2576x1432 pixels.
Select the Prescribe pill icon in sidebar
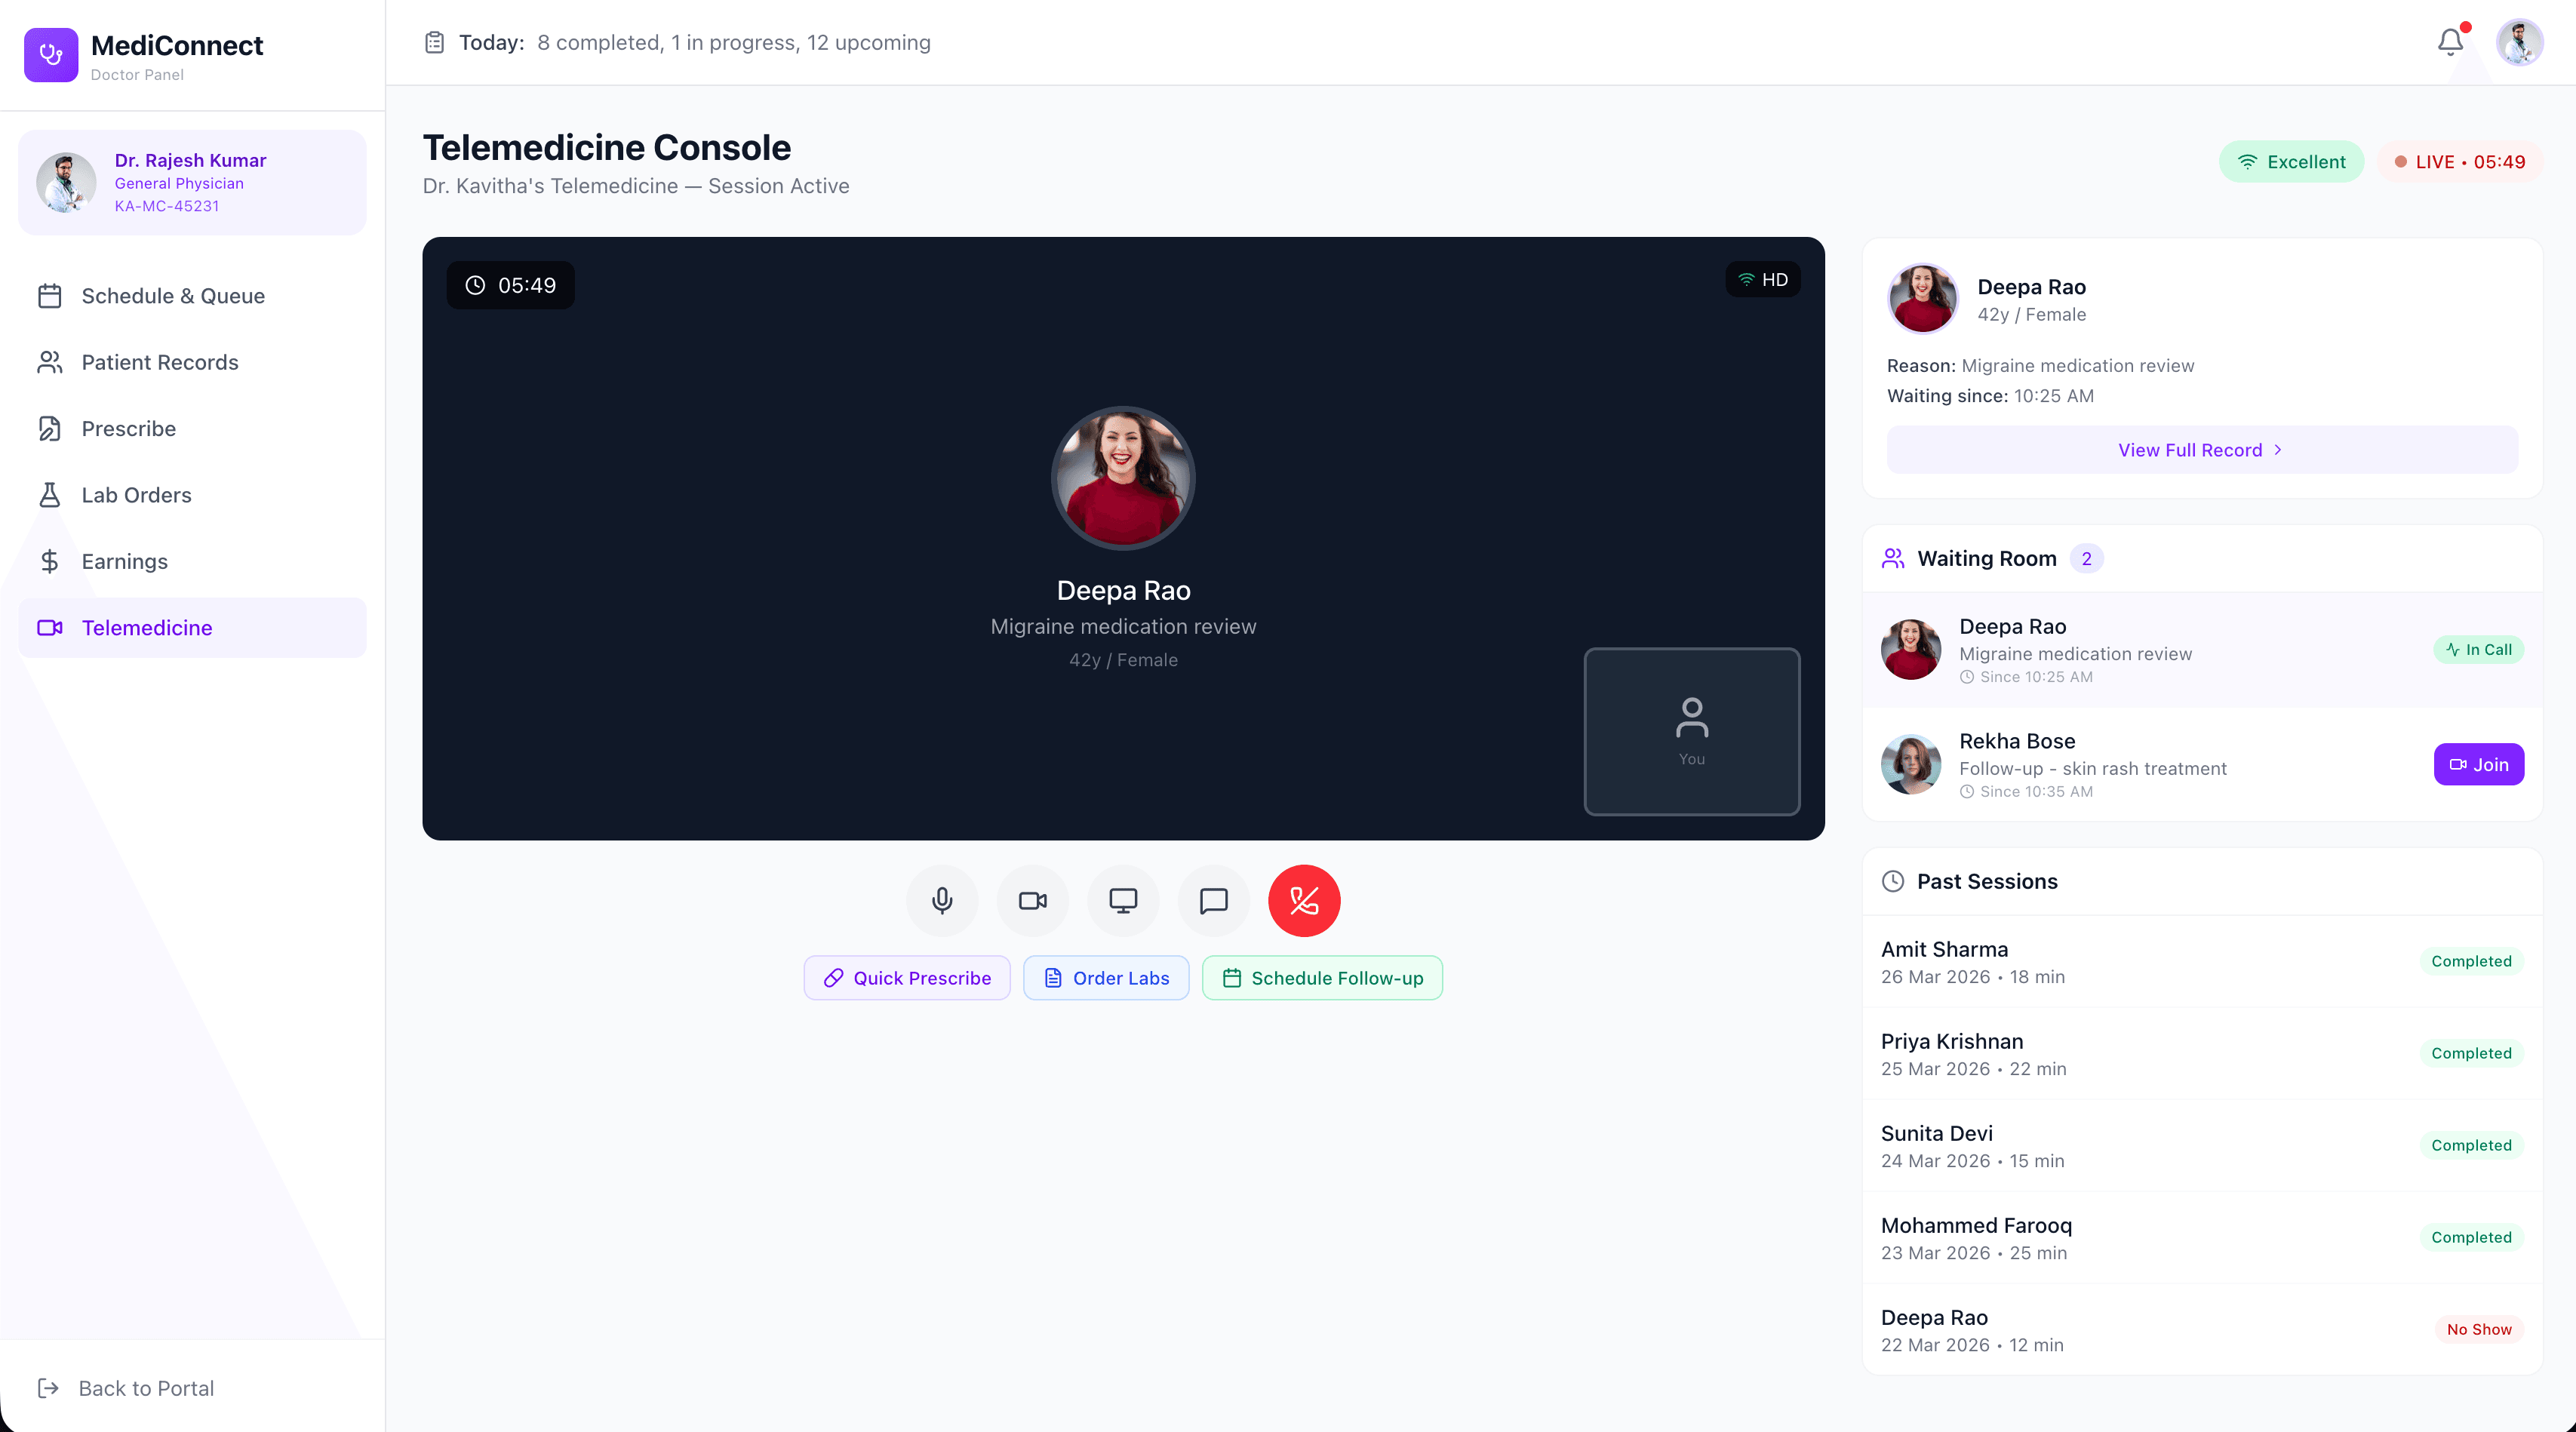50,428
